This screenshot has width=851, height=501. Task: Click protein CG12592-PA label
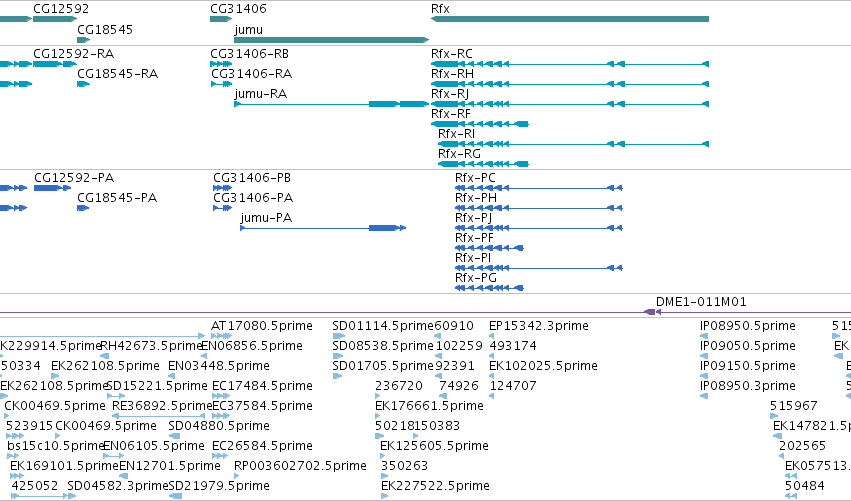pyautogui.click(x=74, y=178)
